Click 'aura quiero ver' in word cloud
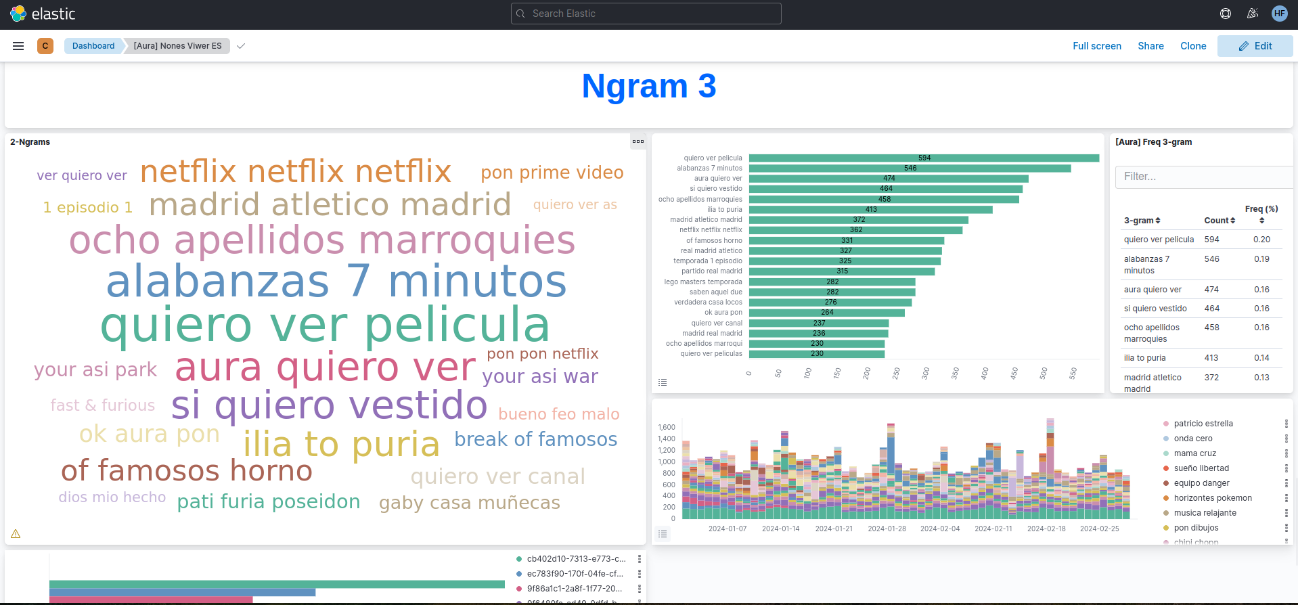Image resolution: width=1298 pixels, height=605 pixels. (325, 368)
